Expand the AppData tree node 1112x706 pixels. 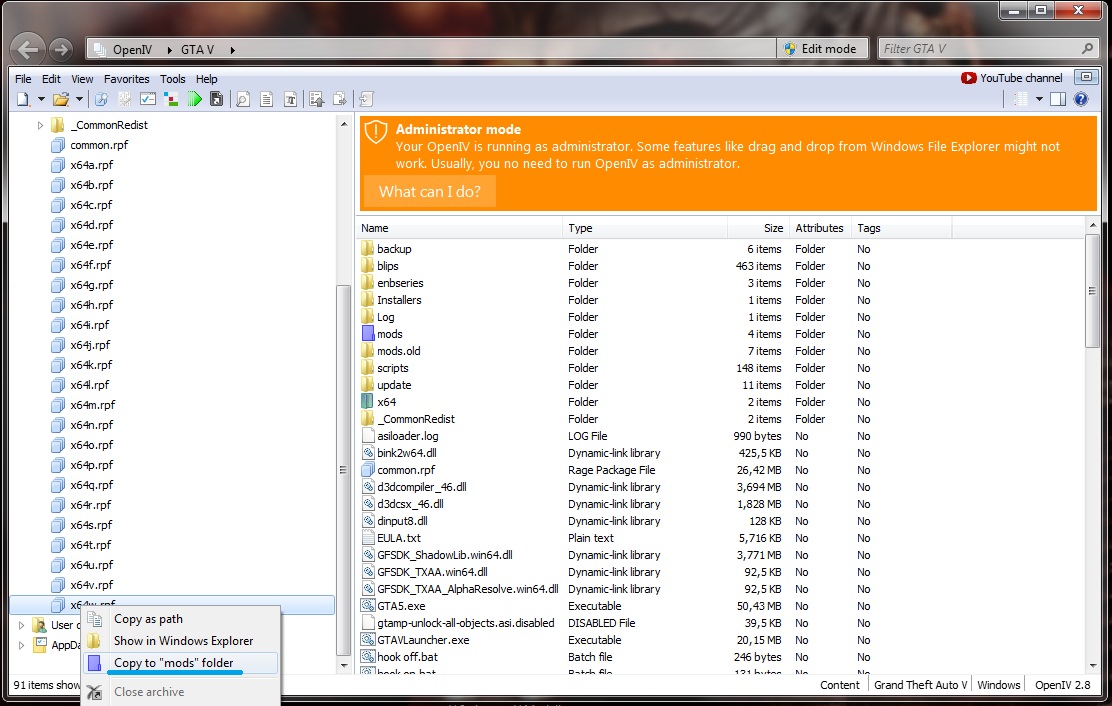coord(21,645)
